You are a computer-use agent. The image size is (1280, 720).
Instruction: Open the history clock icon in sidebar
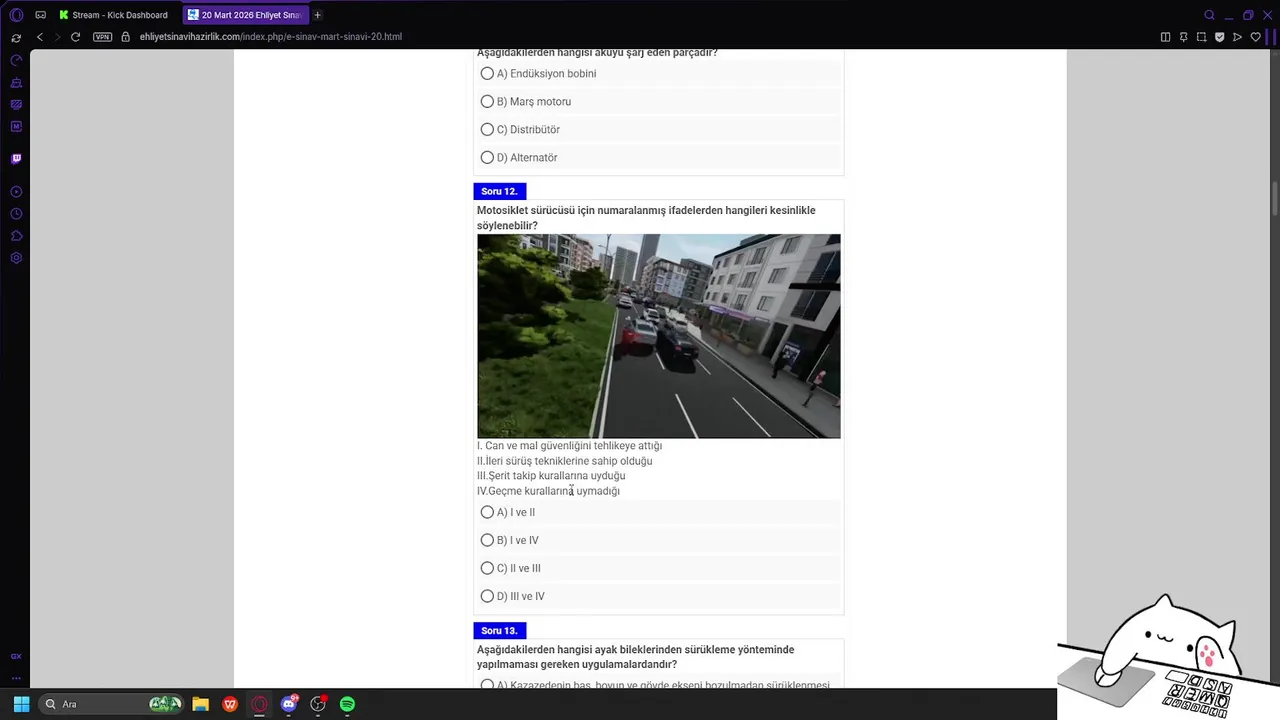pyautogui.click(x=16, y=214)
